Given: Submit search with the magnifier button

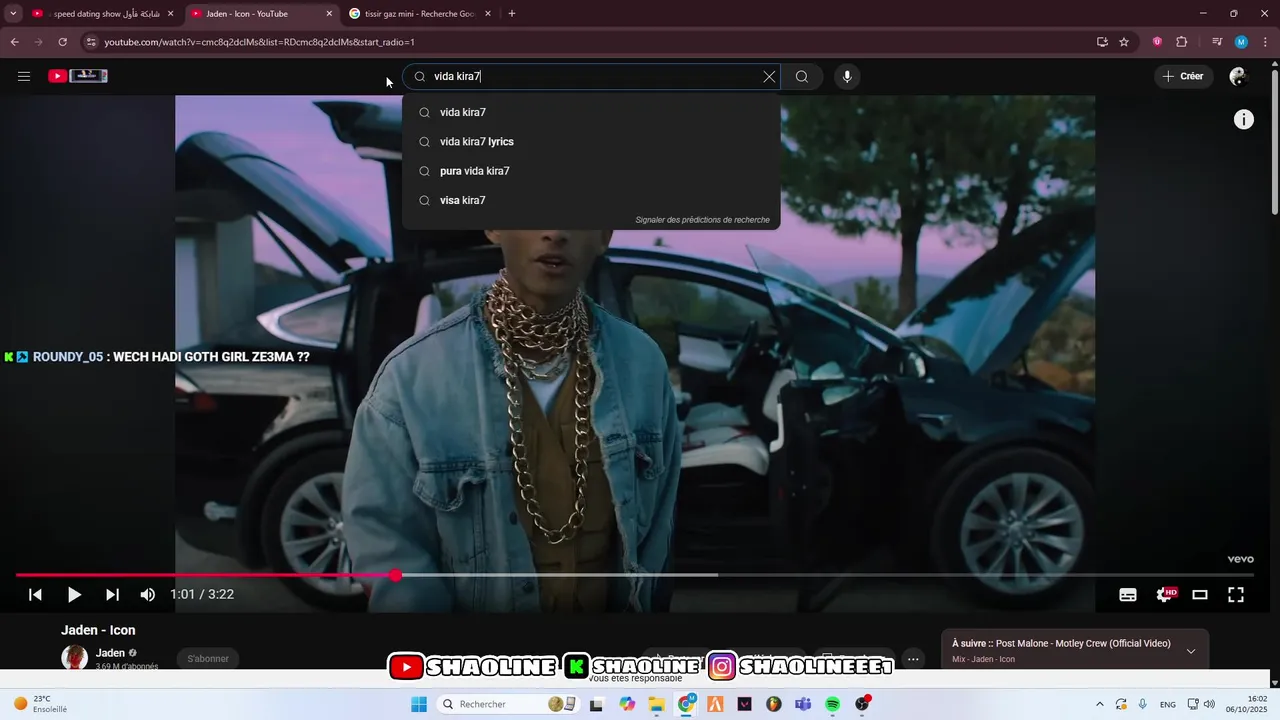Looking at the screenshot, I should click(x=802, y=77).
